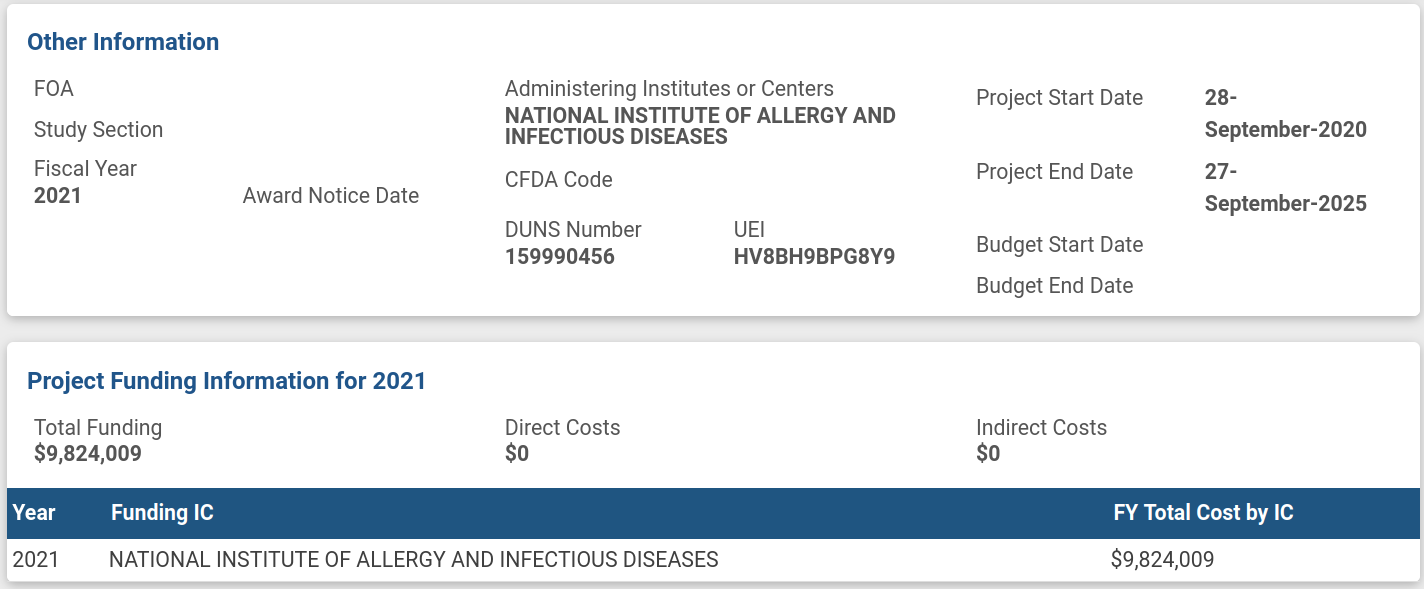Click the Project Funding Information for 2021 heading
This screenshot has width=1424, height=589.
227,381
